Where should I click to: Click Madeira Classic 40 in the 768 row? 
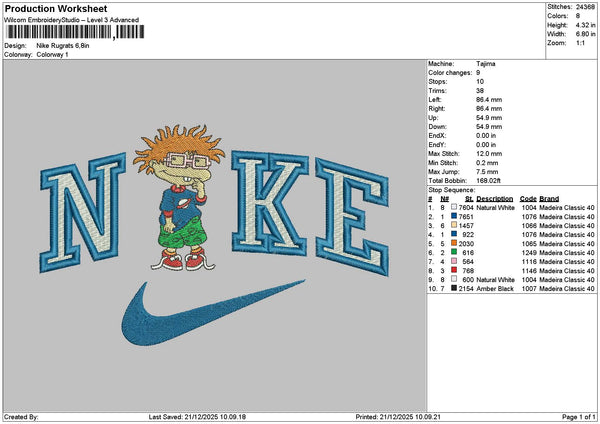pyautogui.click(x=567, y=271)
